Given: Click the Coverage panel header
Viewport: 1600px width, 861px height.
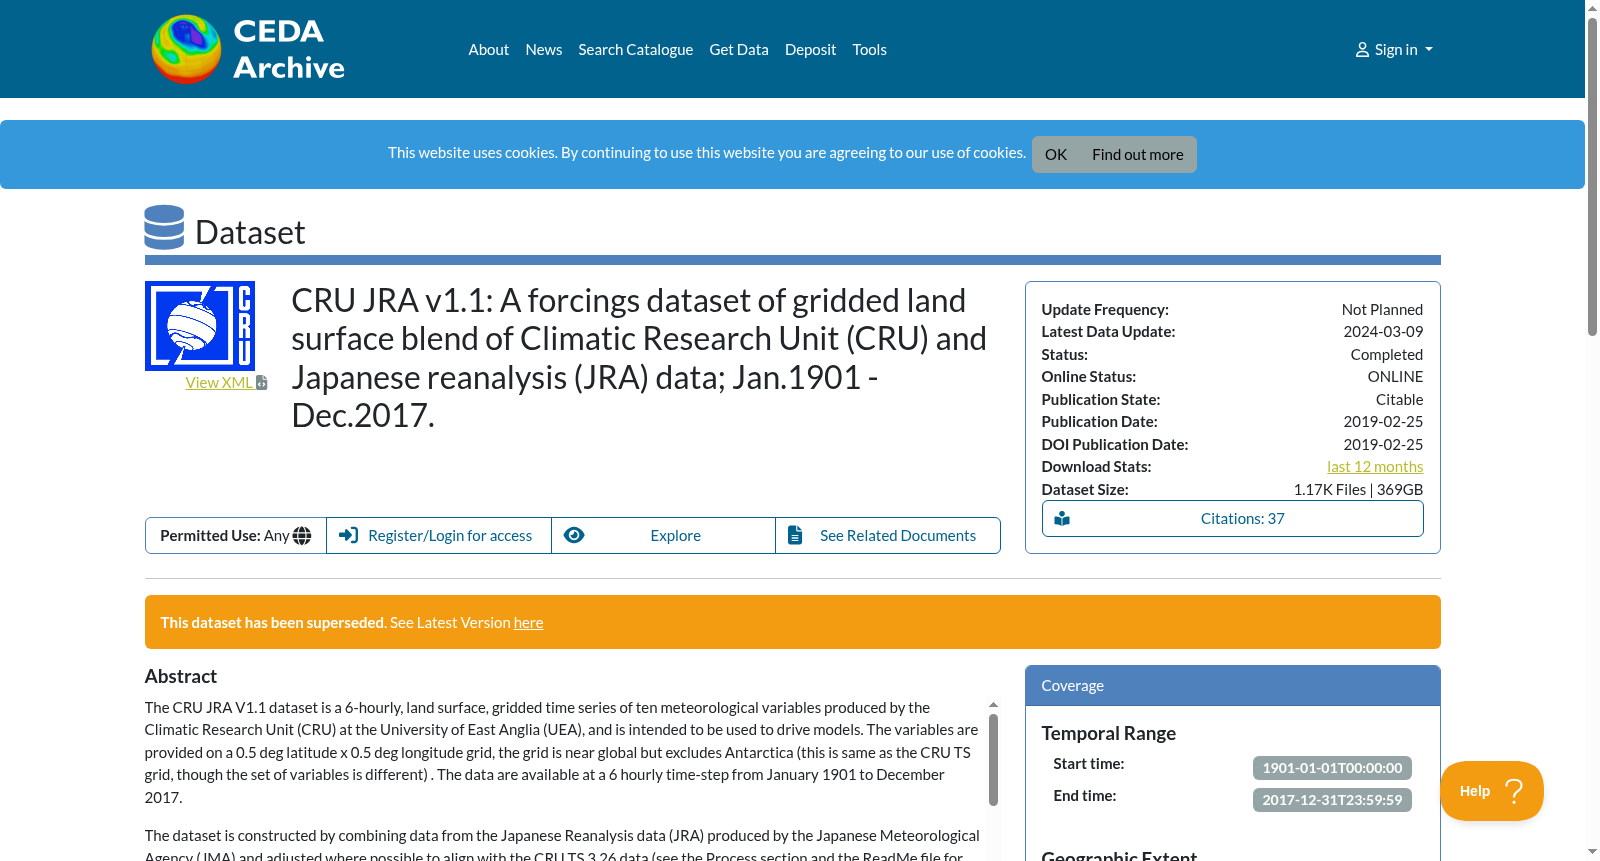Looking at the screenshot, I should pos(1233,686).
